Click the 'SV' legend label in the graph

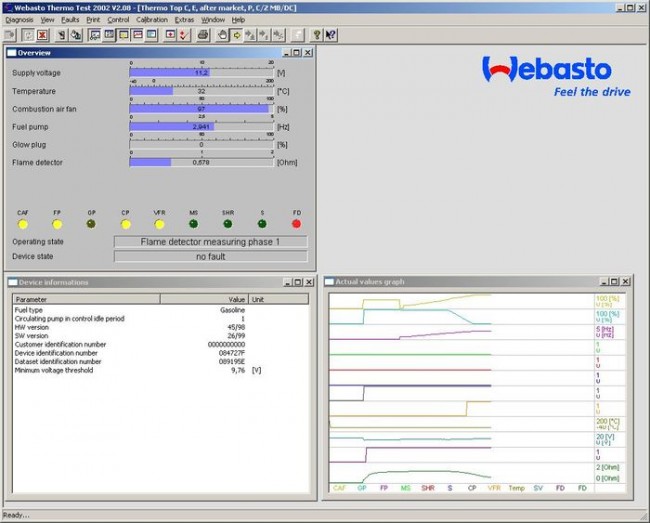(x=538, y=488)
